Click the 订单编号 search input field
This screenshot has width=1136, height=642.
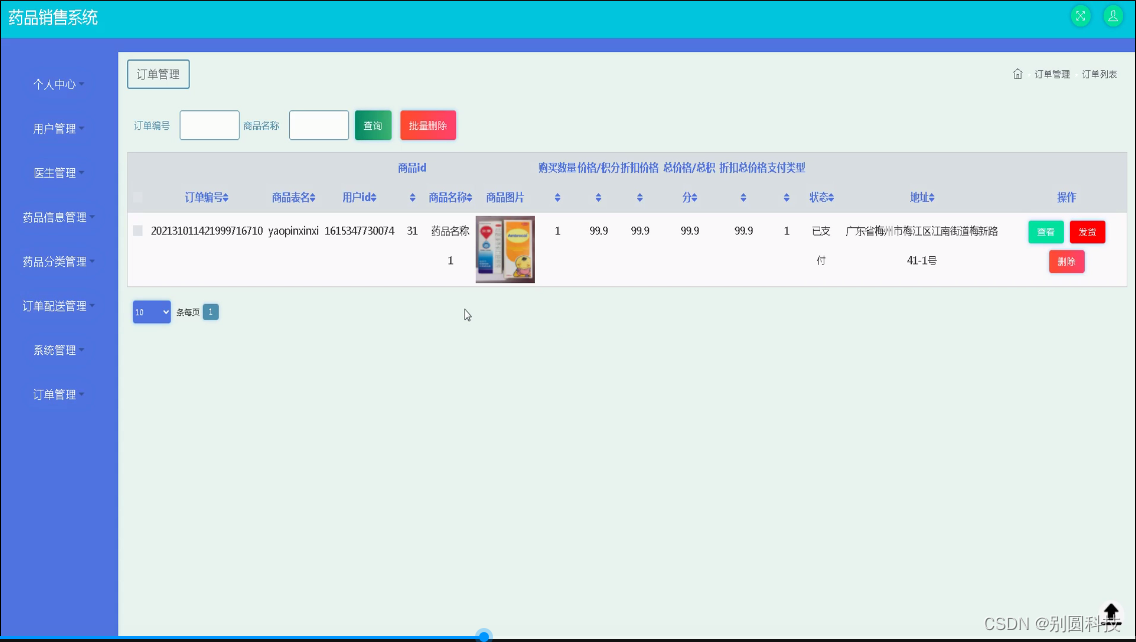(209, 125)
